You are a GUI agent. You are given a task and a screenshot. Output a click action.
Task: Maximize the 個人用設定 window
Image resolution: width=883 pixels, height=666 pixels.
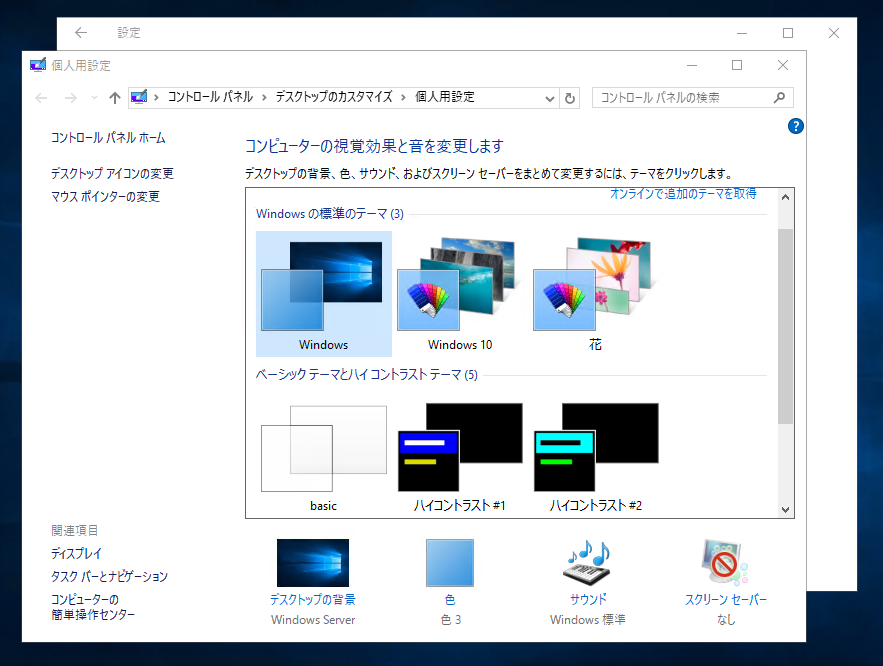737,65
